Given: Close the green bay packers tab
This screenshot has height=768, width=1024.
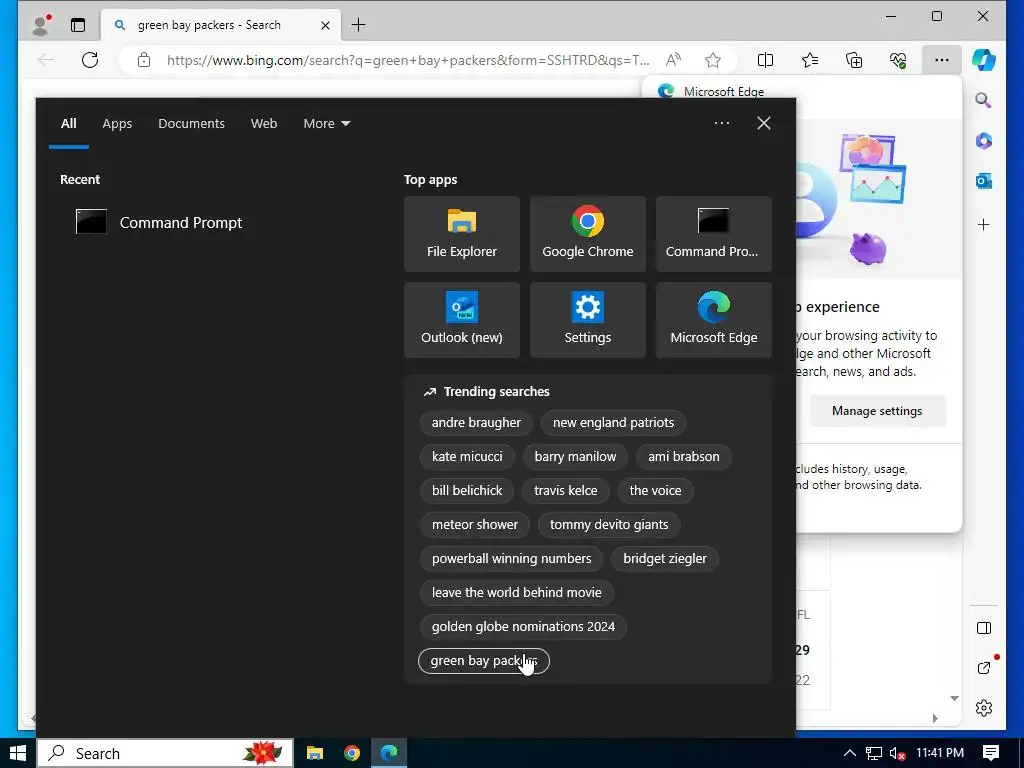Looking at the screenshot, I should click(x=325, y=25).
